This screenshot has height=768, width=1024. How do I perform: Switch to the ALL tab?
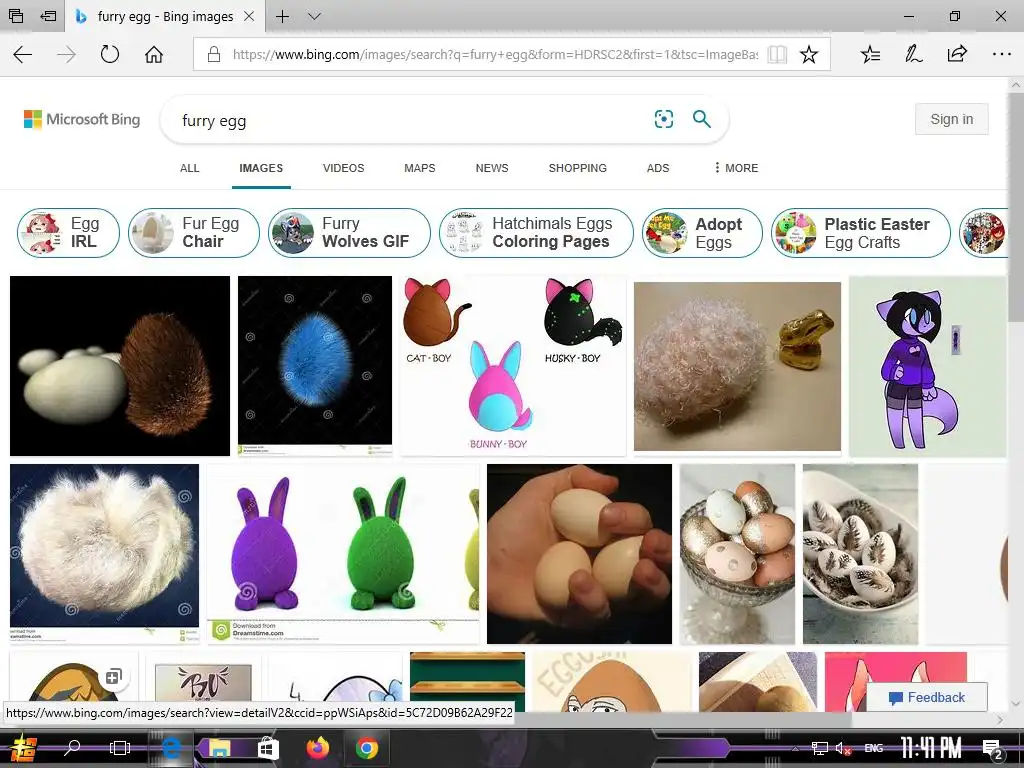coord(189,168)
